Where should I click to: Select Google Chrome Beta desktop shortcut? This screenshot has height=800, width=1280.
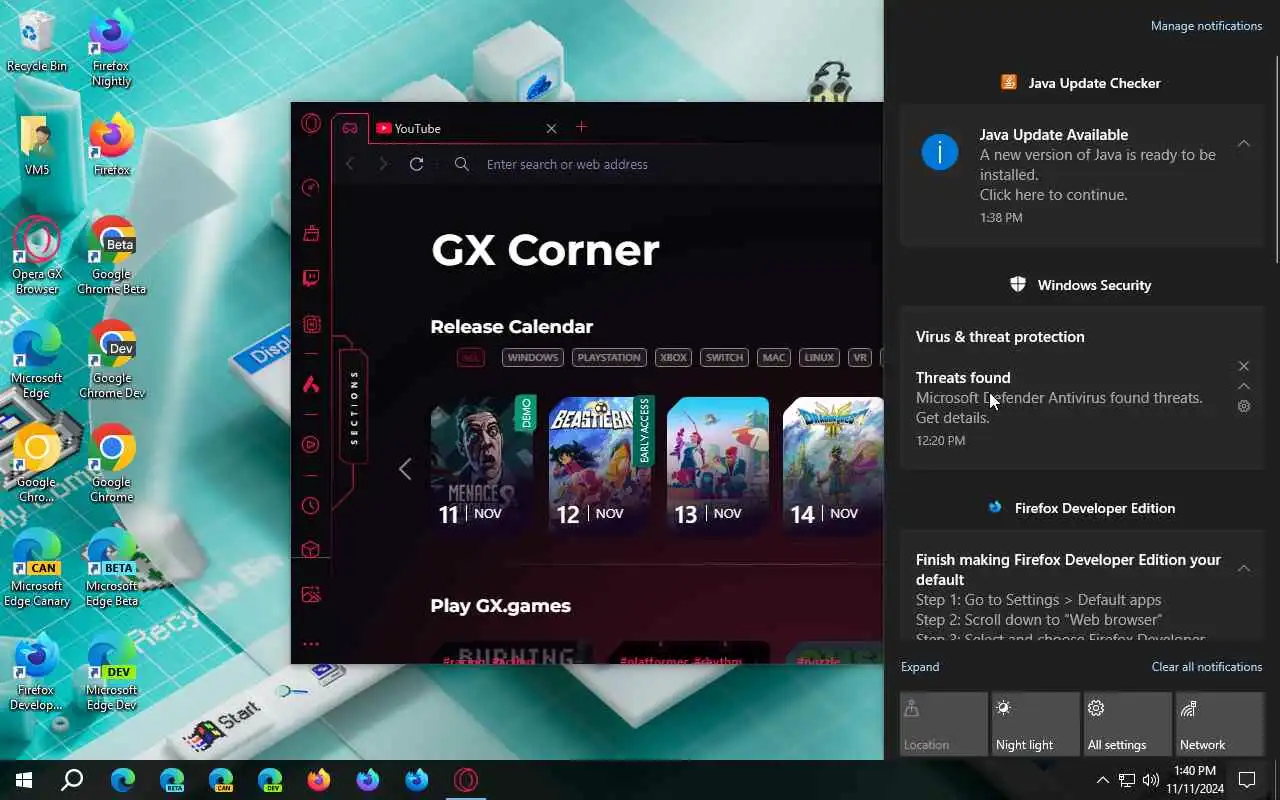(112, 256)
